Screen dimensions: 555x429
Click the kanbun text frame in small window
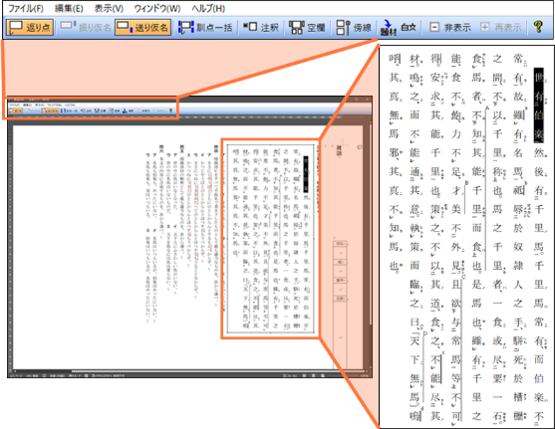coord(270,238)
